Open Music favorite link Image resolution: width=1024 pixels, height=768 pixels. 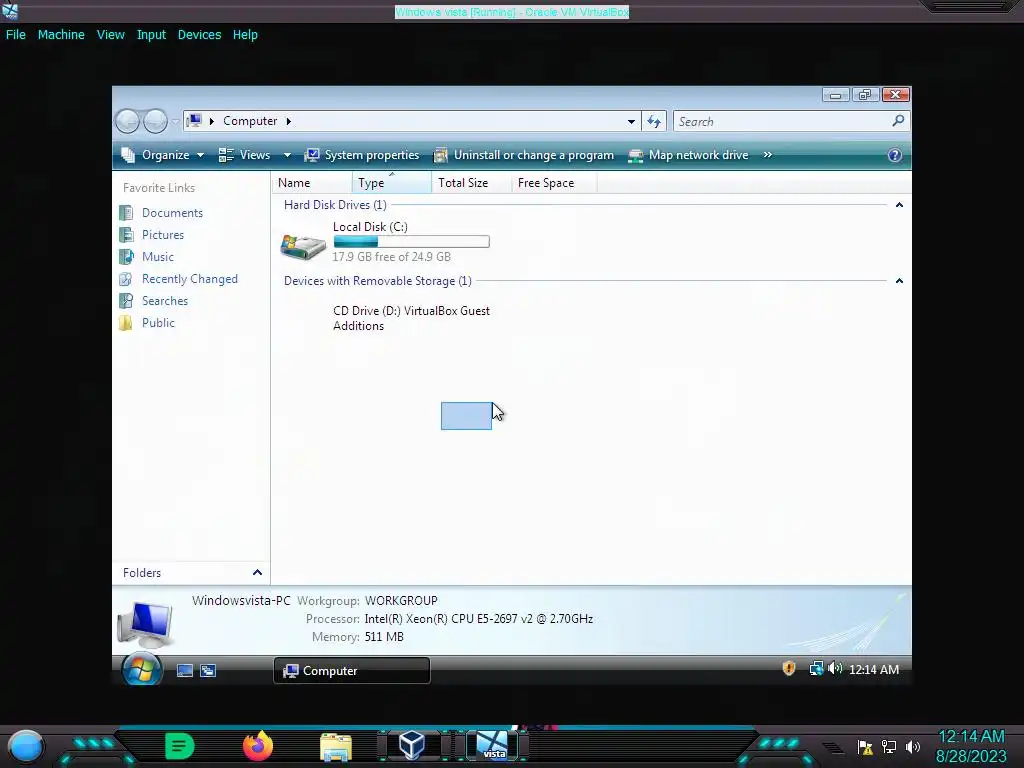(x=157, y=257)
